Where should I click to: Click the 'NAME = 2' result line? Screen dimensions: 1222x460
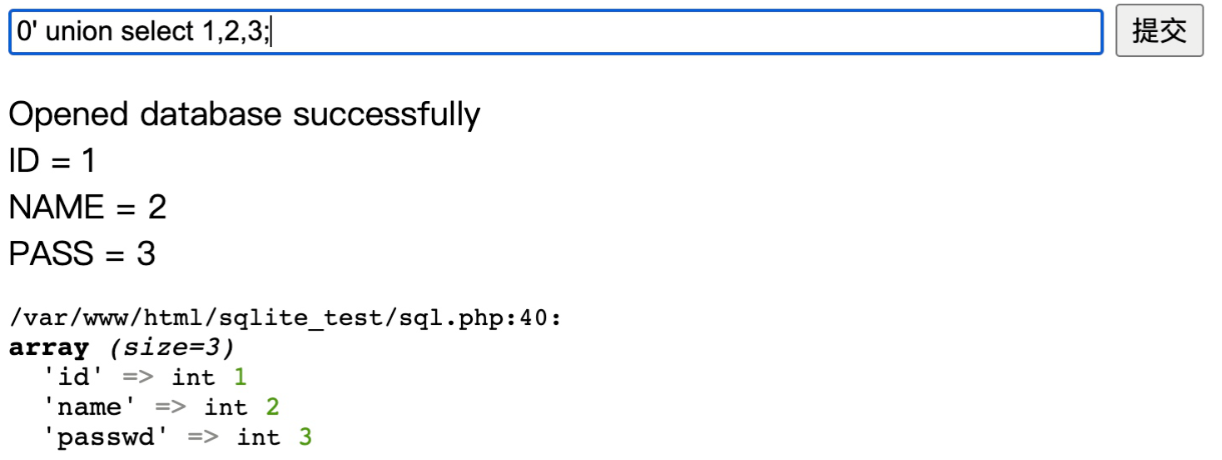tap(87, 207)
